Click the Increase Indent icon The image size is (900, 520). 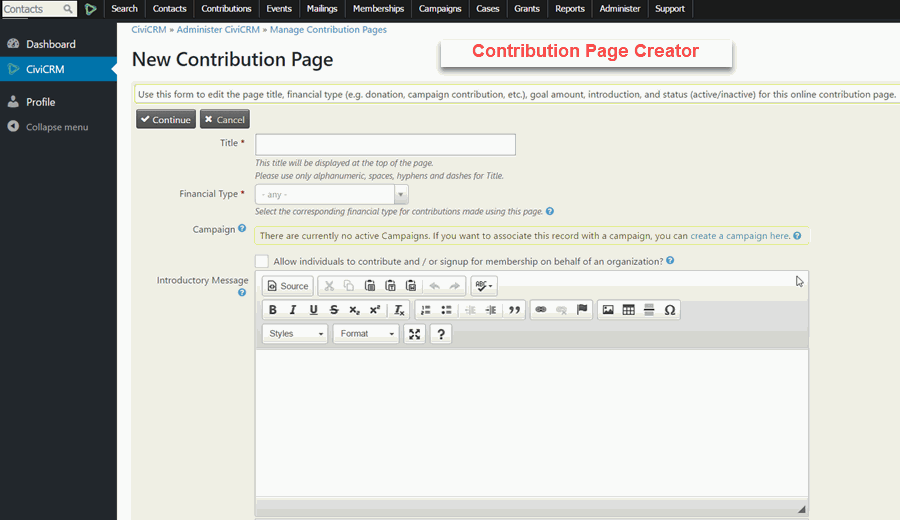coord(491,310)
